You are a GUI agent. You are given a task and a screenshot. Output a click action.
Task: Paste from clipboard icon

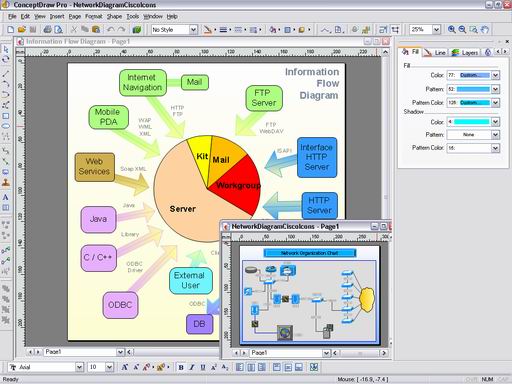click(x=96, y=30)
